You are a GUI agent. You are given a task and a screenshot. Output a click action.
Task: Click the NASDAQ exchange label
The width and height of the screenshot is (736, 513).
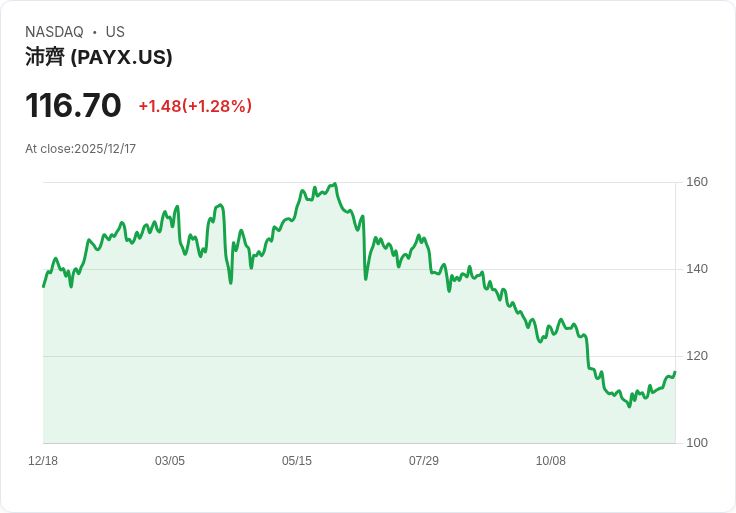(54, 32)
